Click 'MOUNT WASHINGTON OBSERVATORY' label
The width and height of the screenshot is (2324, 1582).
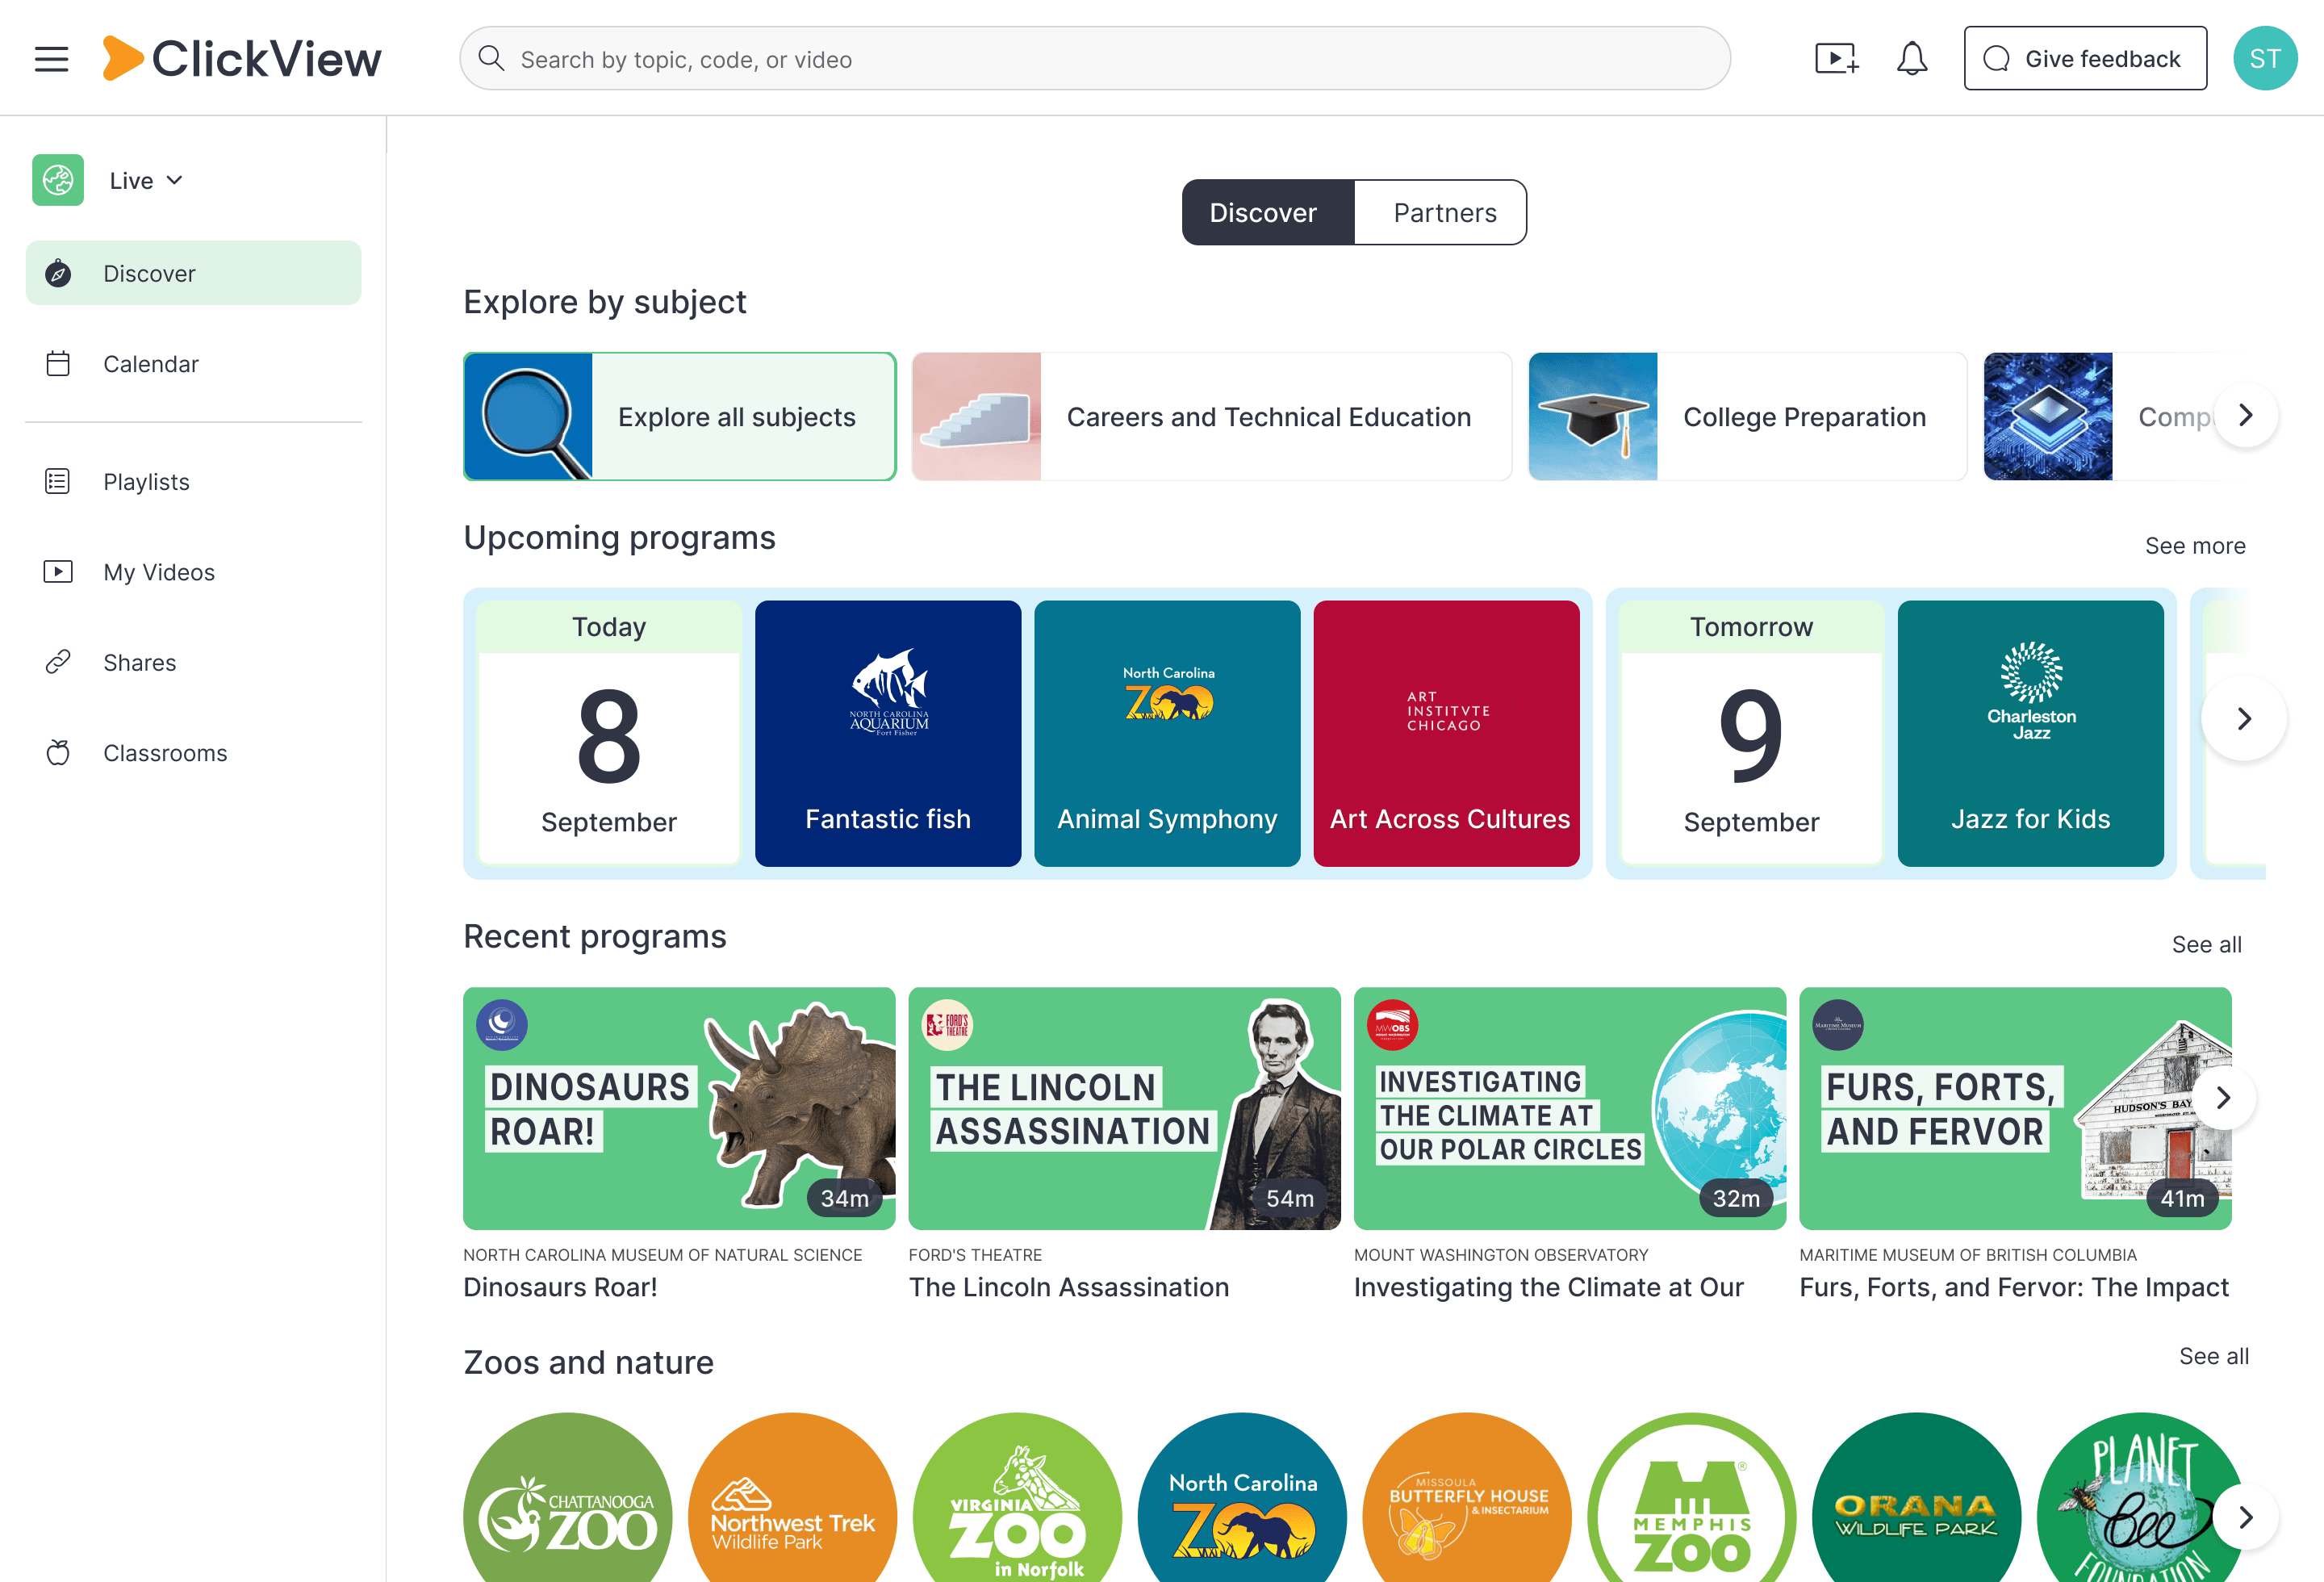pyautogui.click(x=1501, y=1255)
